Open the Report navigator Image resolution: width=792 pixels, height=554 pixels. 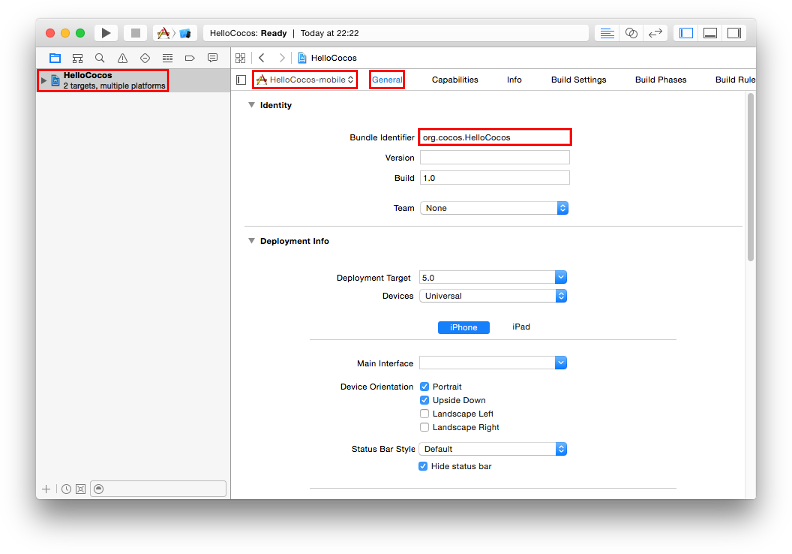point(213,58)
